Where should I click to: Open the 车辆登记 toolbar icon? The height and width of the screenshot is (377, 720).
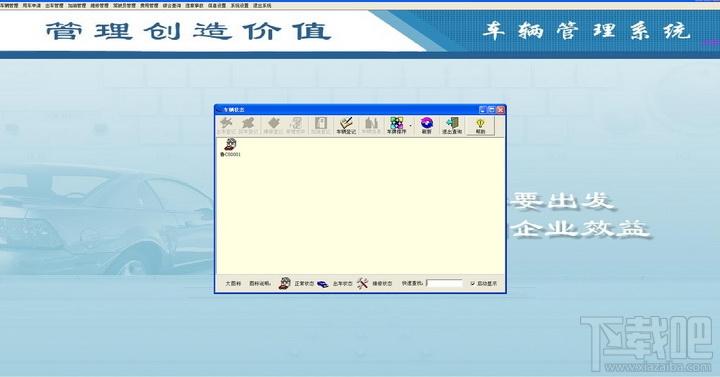(346, 125)
